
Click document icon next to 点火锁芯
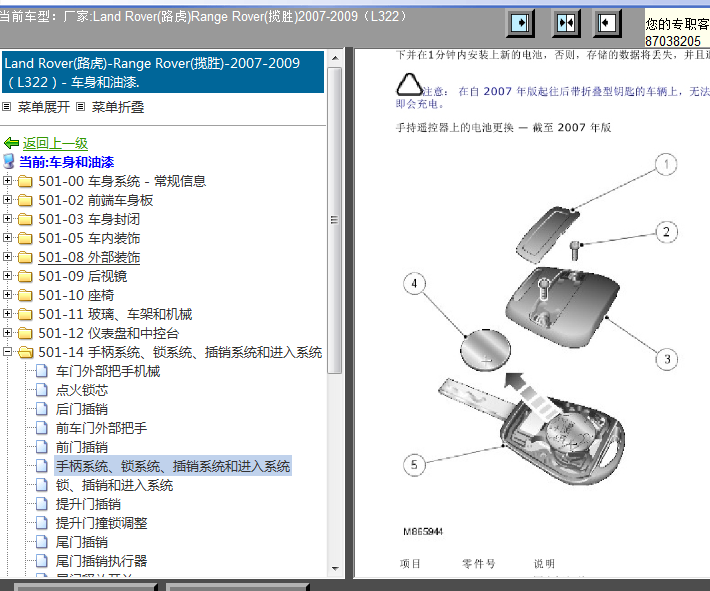coord(42,390)
